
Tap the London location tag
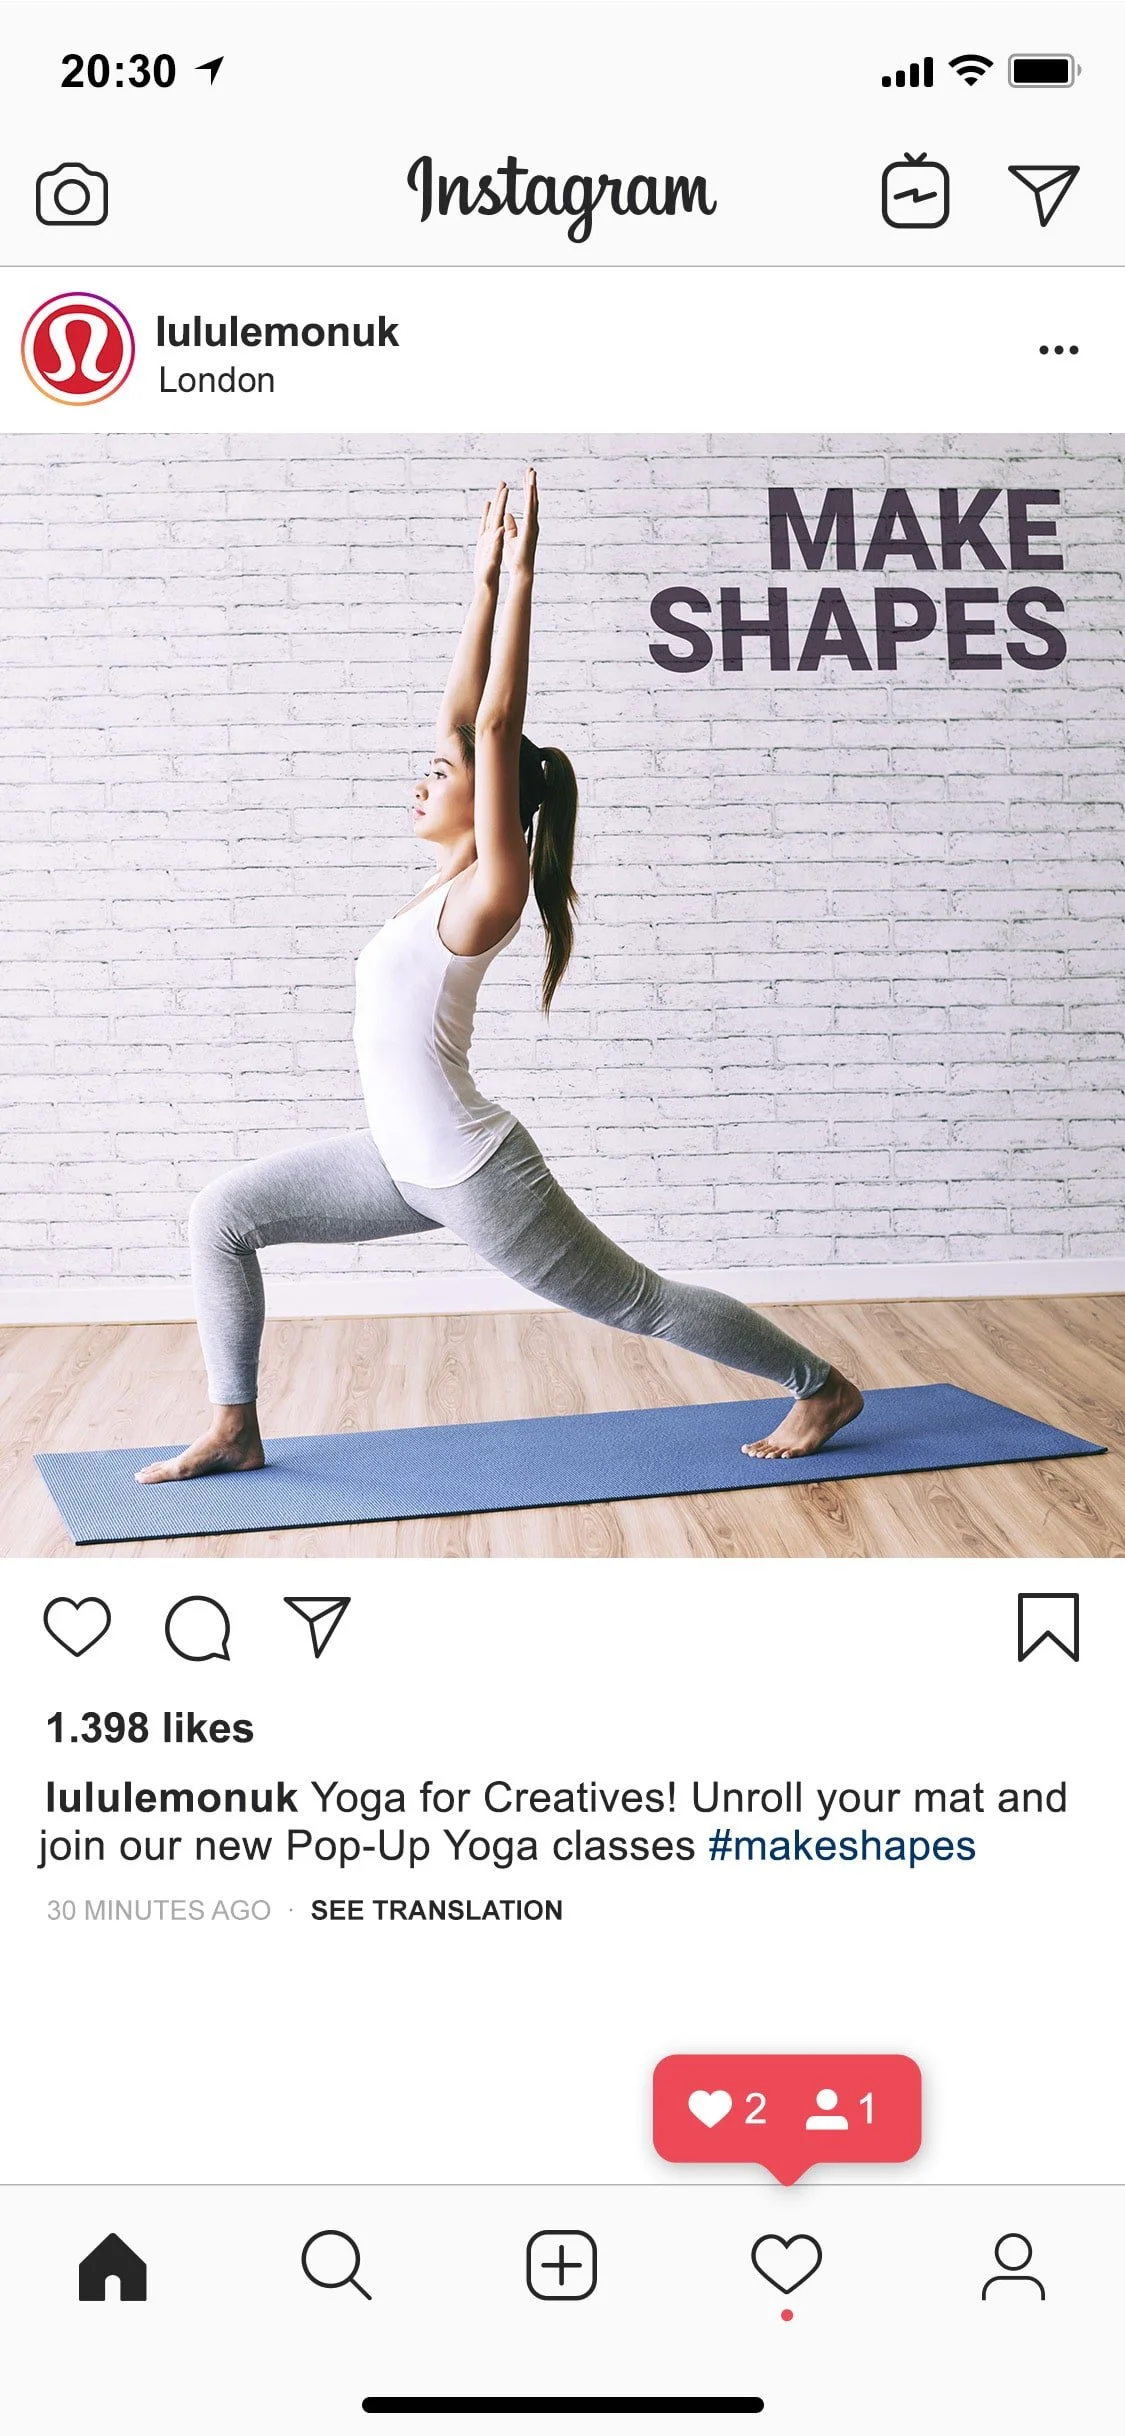[216, 380]
